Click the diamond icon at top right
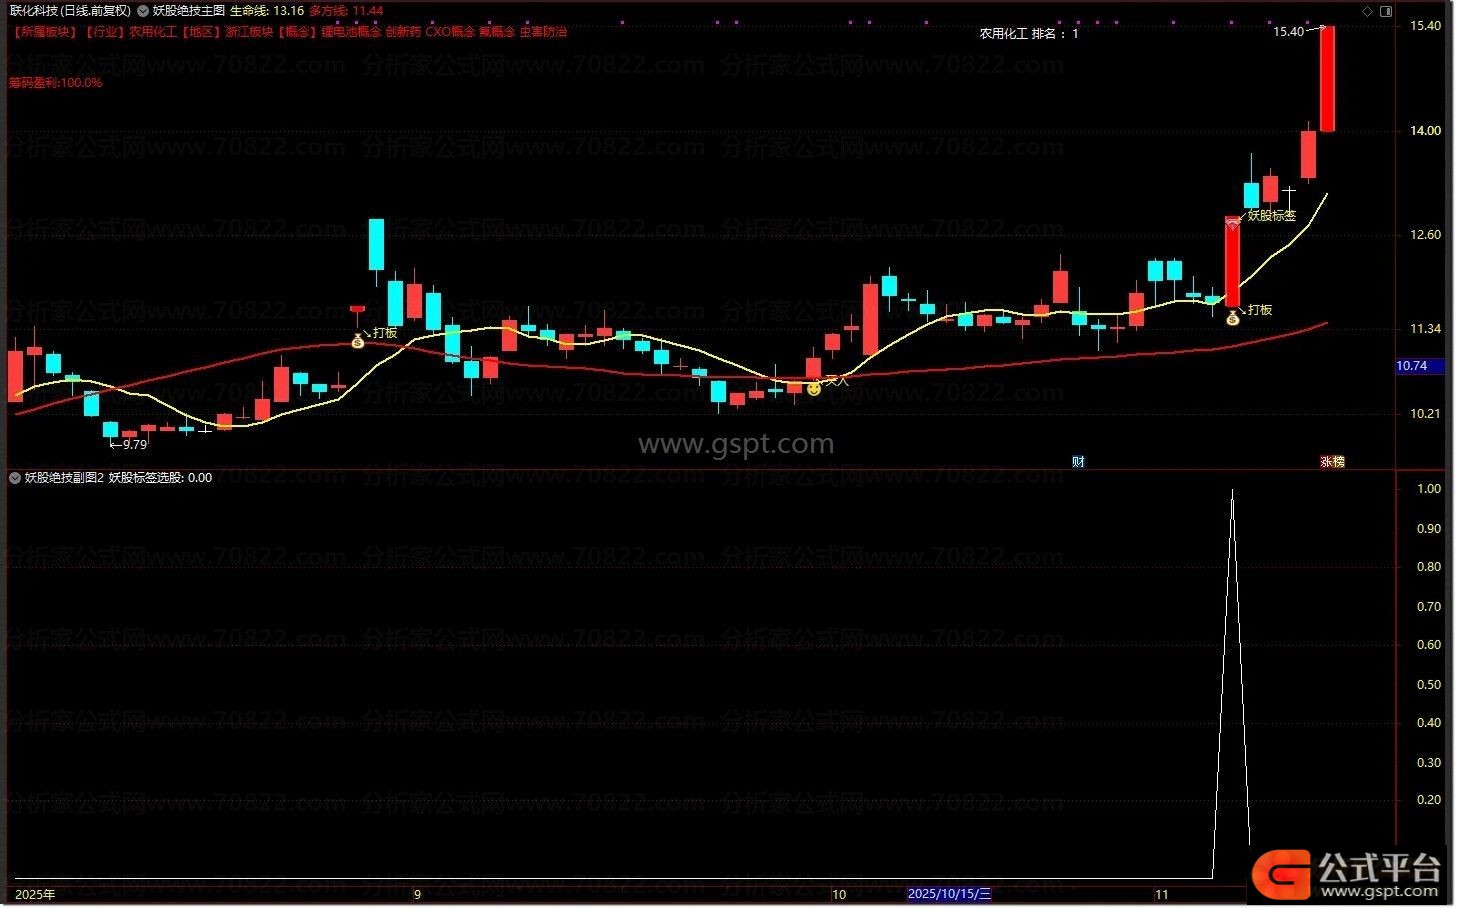 (1367, 11)
